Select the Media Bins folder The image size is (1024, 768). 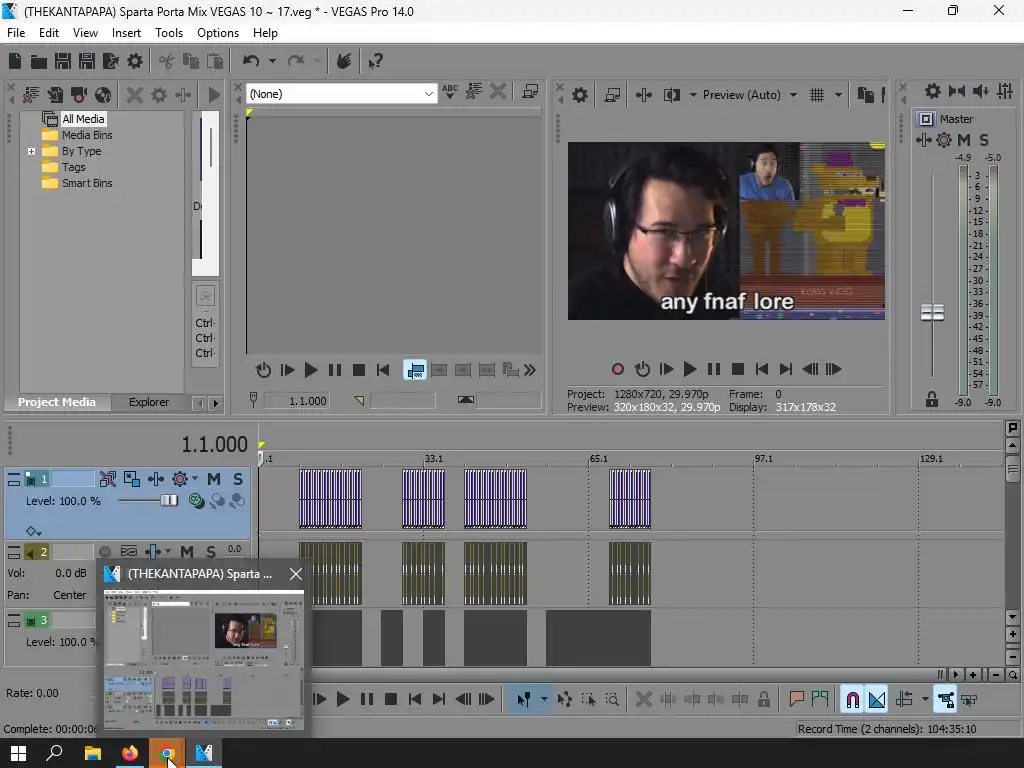(87, 135)
